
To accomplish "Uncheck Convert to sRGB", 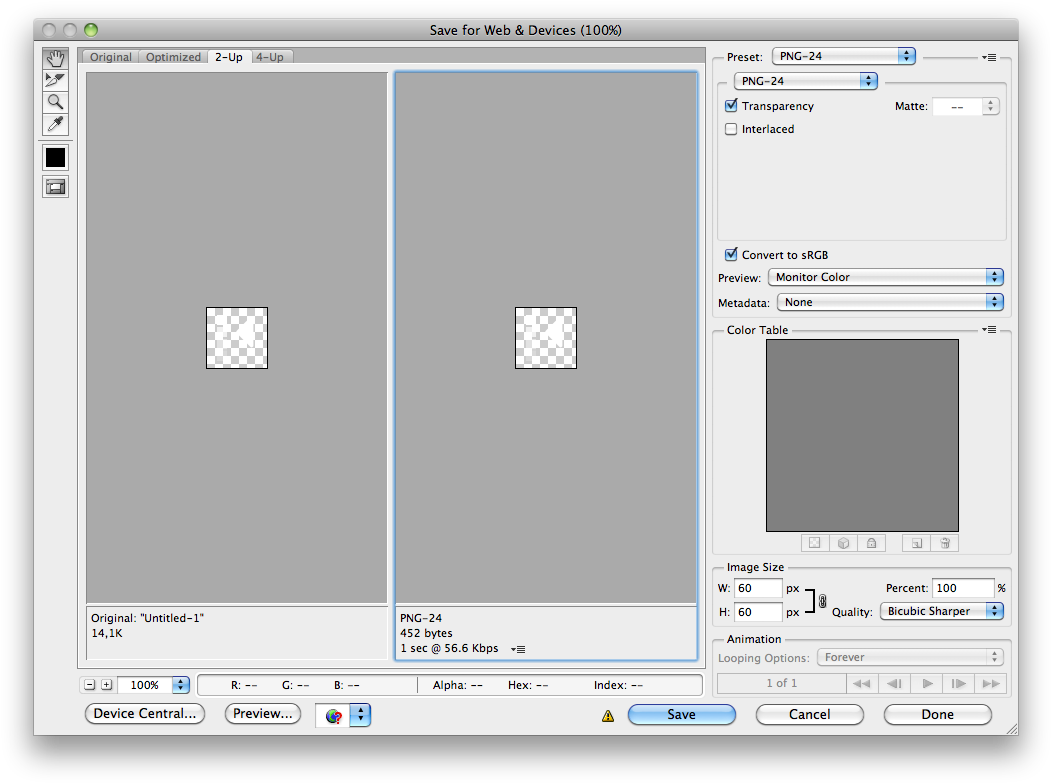I will pyautogui.click(x=731, y=254).
